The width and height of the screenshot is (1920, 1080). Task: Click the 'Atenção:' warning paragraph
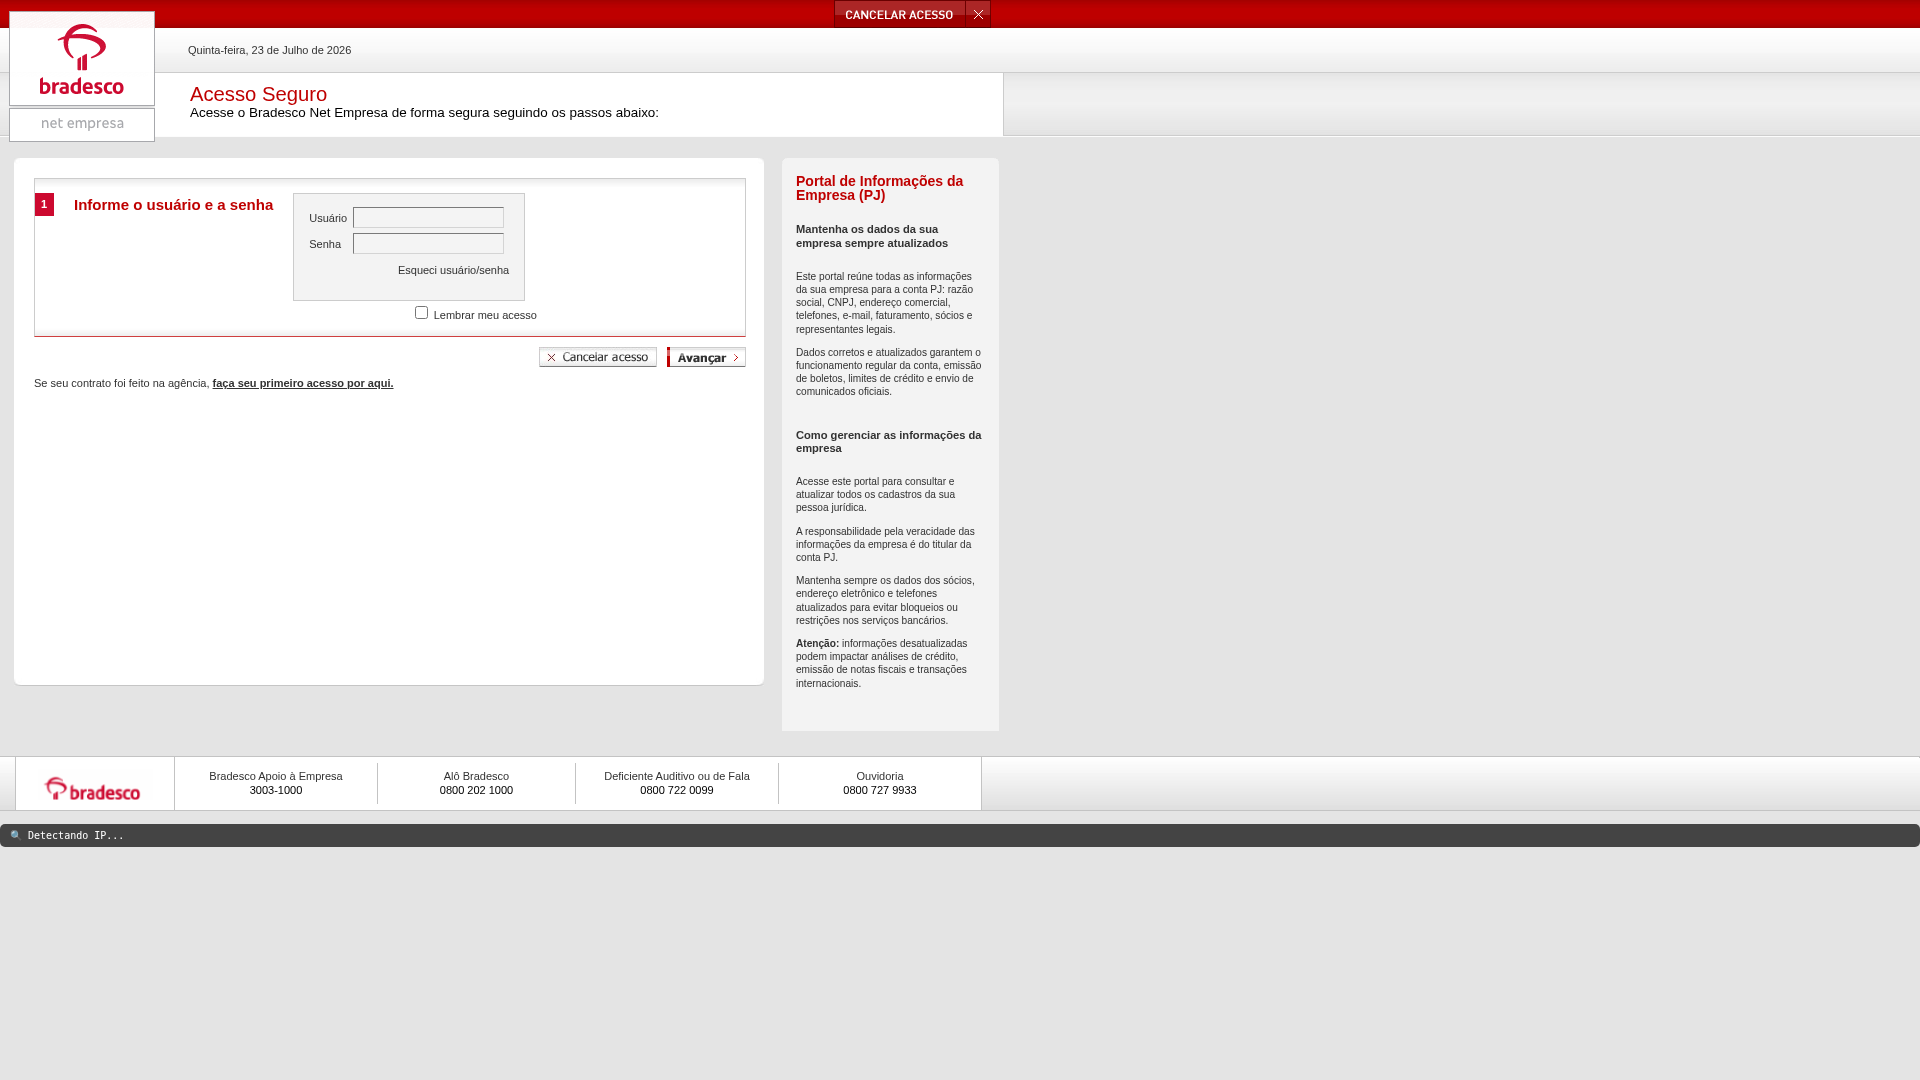pyautogui.click(x=882, y=664)
